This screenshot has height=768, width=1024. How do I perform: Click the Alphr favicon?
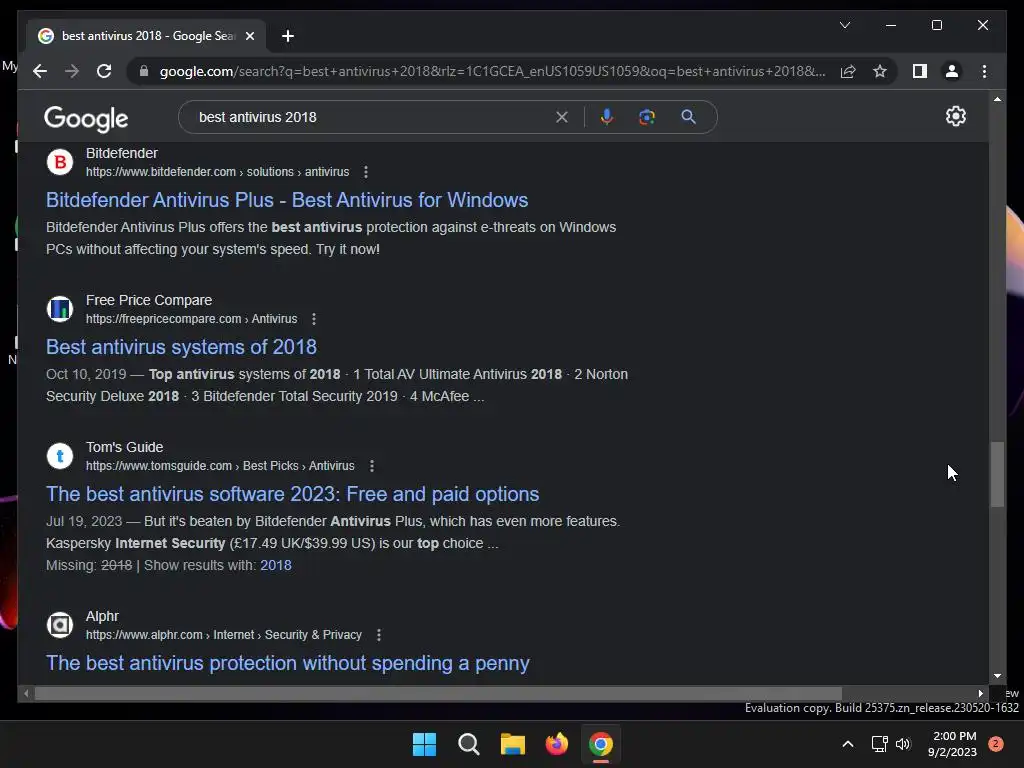(60, 625)
